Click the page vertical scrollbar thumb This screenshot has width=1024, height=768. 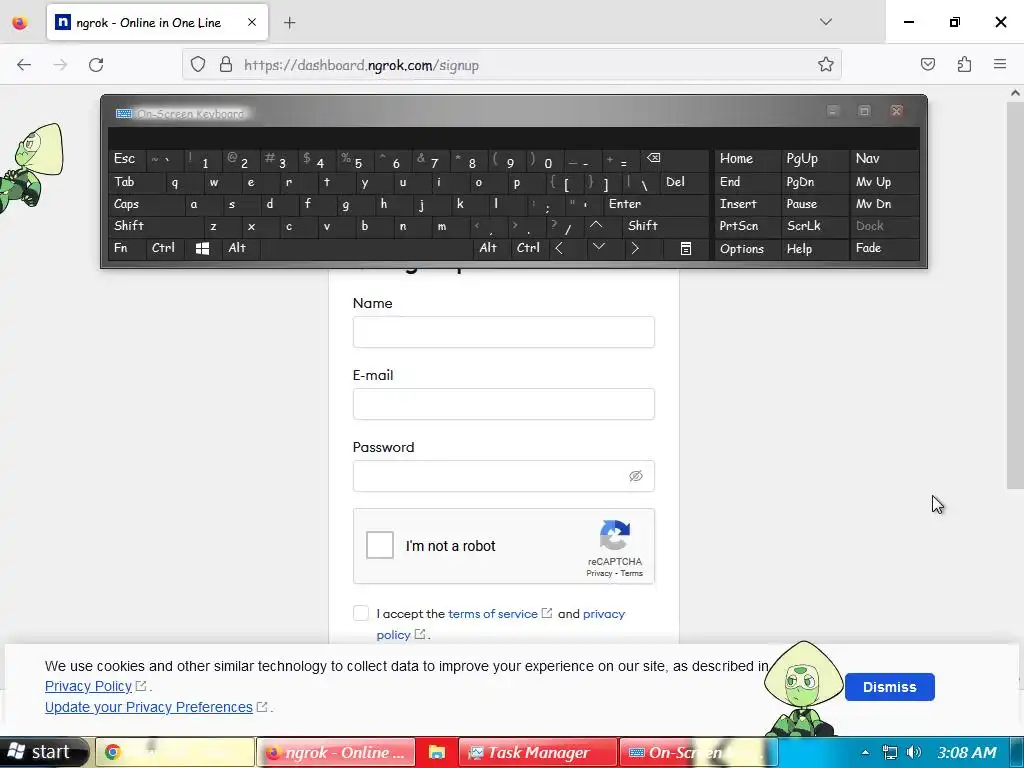pyautogui.click(x=1015, y=295)
